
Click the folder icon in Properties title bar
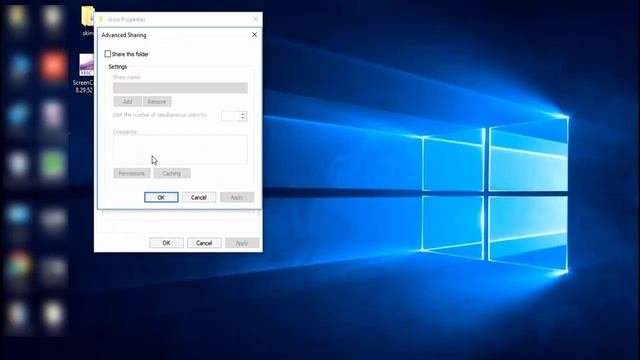point(101,19)
